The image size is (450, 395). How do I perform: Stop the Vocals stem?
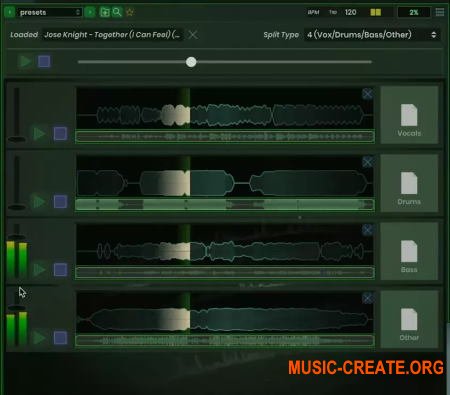point(60,134)
